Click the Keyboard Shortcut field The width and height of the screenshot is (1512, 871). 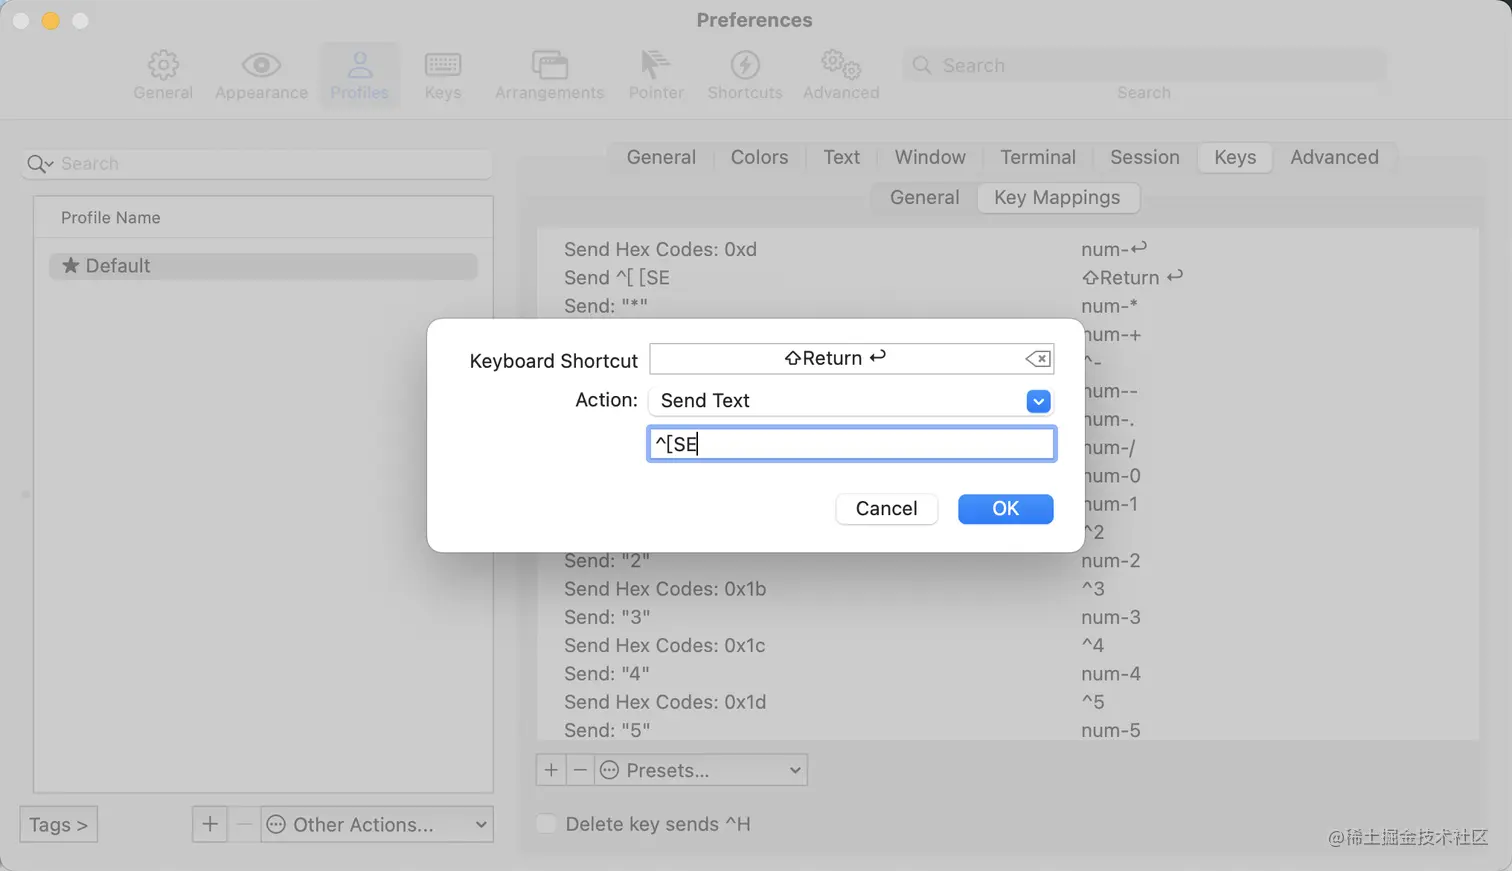[x=851, y=359]
